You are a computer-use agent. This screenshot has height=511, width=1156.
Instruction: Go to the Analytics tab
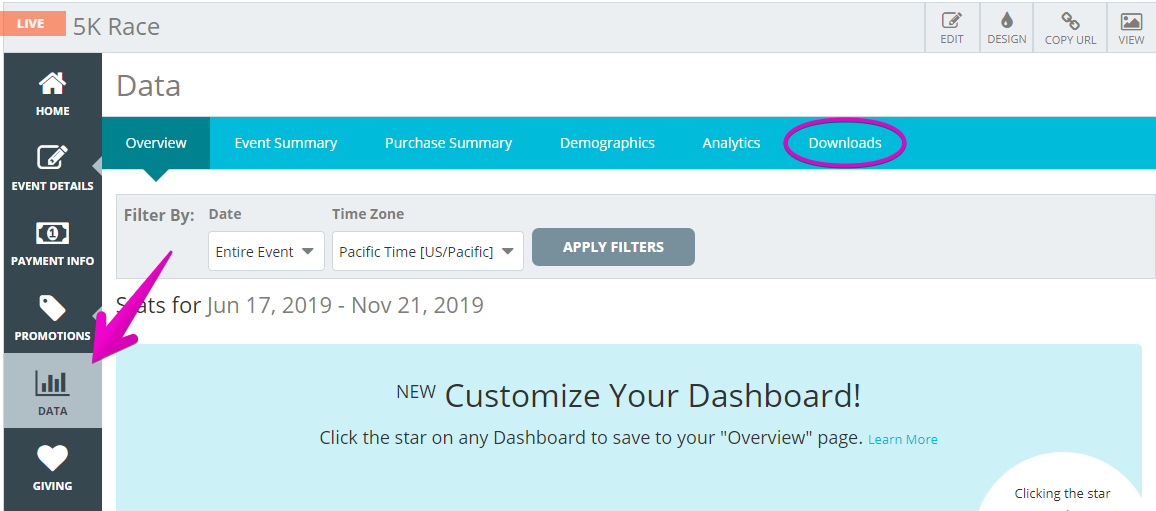coord(731,143)
